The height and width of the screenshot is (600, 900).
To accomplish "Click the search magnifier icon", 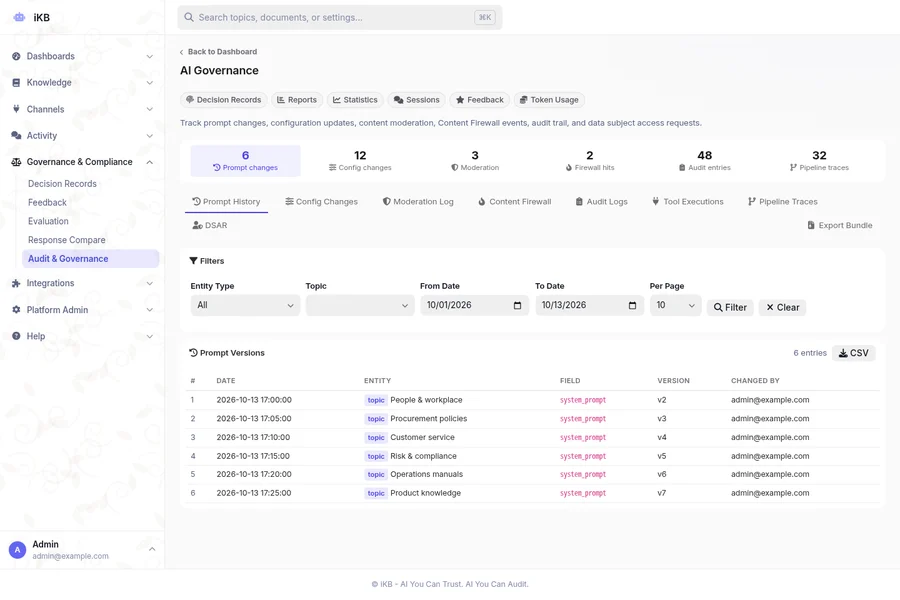I will pos(189,17).
